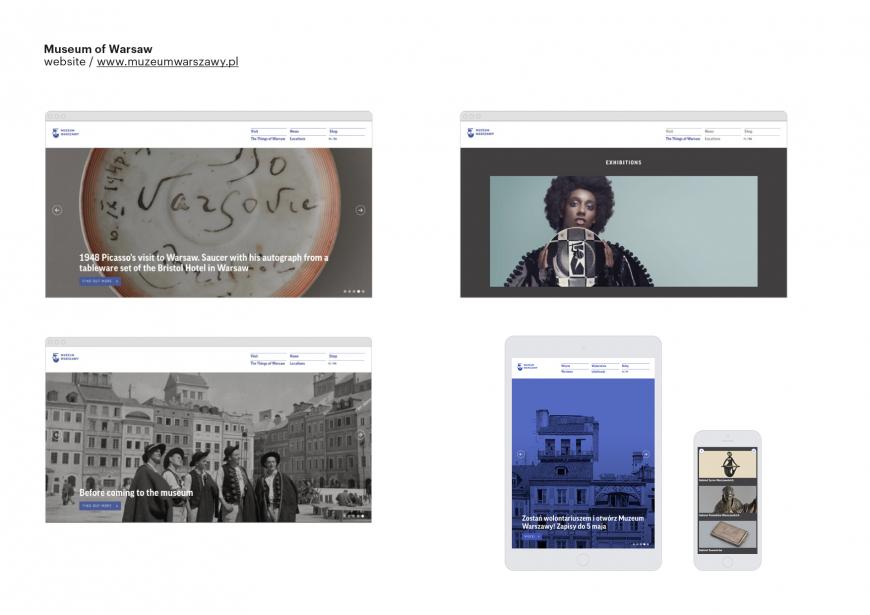The height and width of the screenshot is (615, 870).
Task: Open the mermaid figure thumbnail on the phone
Action: (727, 464)
